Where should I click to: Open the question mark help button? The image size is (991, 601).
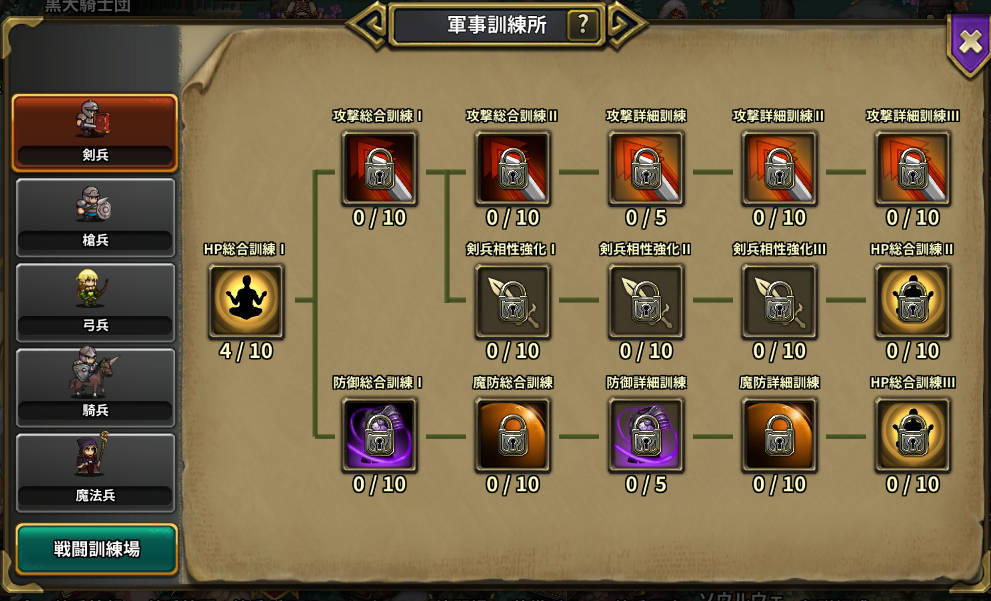click(583, 25)
